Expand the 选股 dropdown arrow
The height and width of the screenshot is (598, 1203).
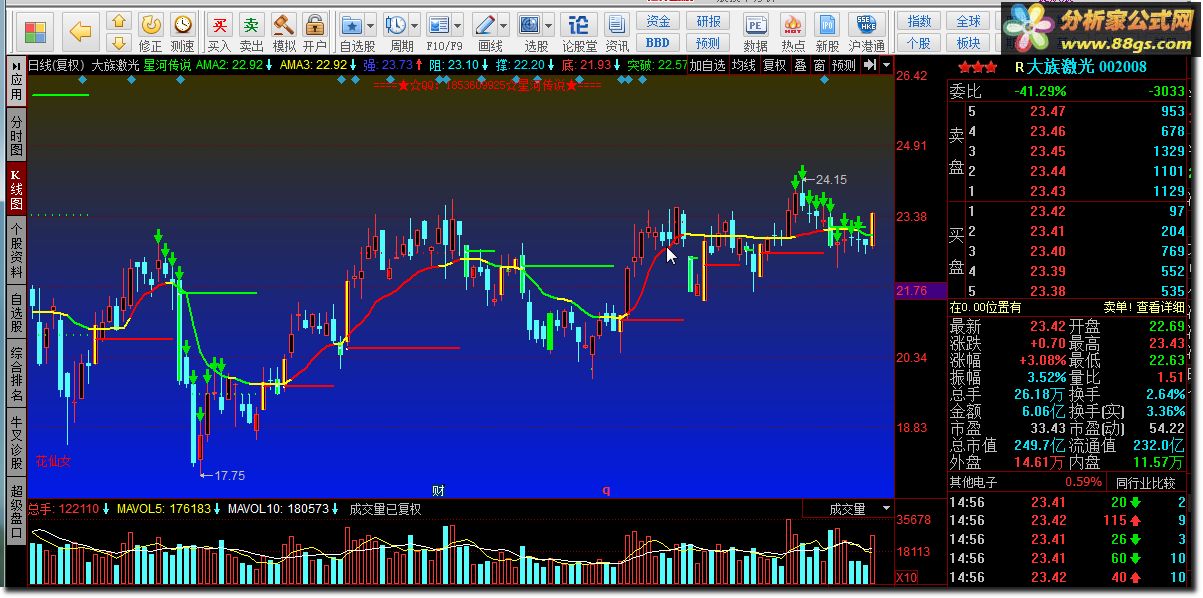pos(549,25)
